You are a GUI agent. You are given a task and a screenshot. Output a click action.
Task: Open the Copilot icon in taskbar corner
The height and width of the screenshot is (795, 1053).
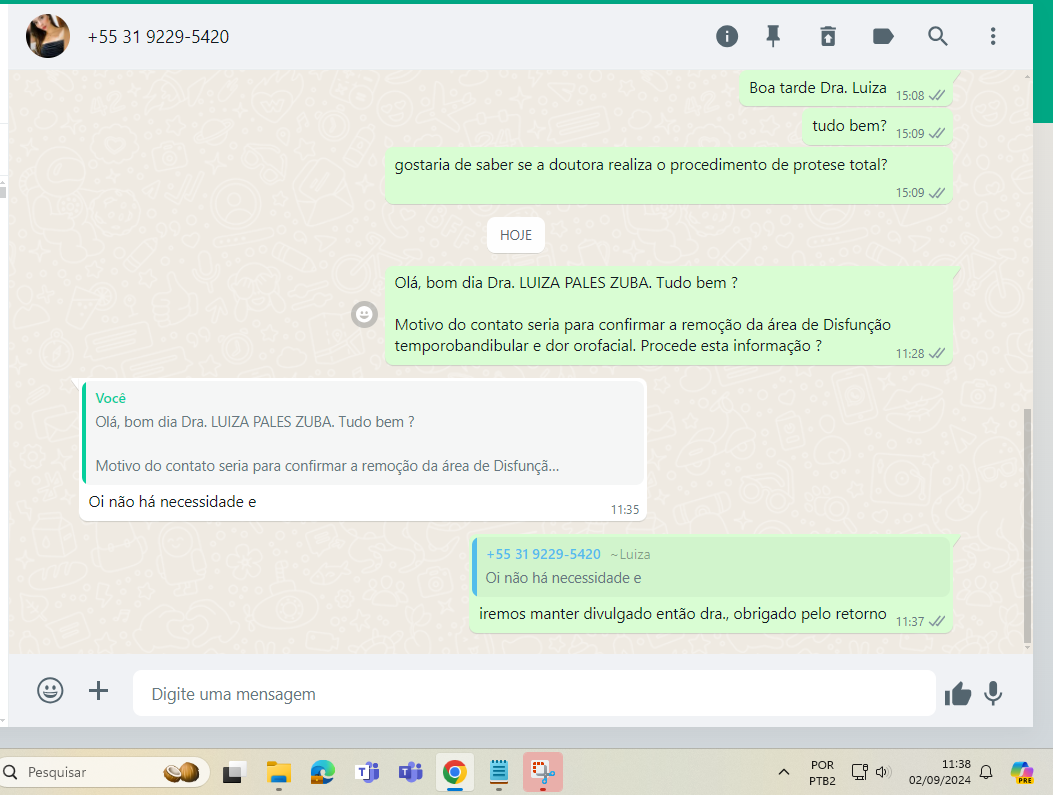tap(1022, 772)
